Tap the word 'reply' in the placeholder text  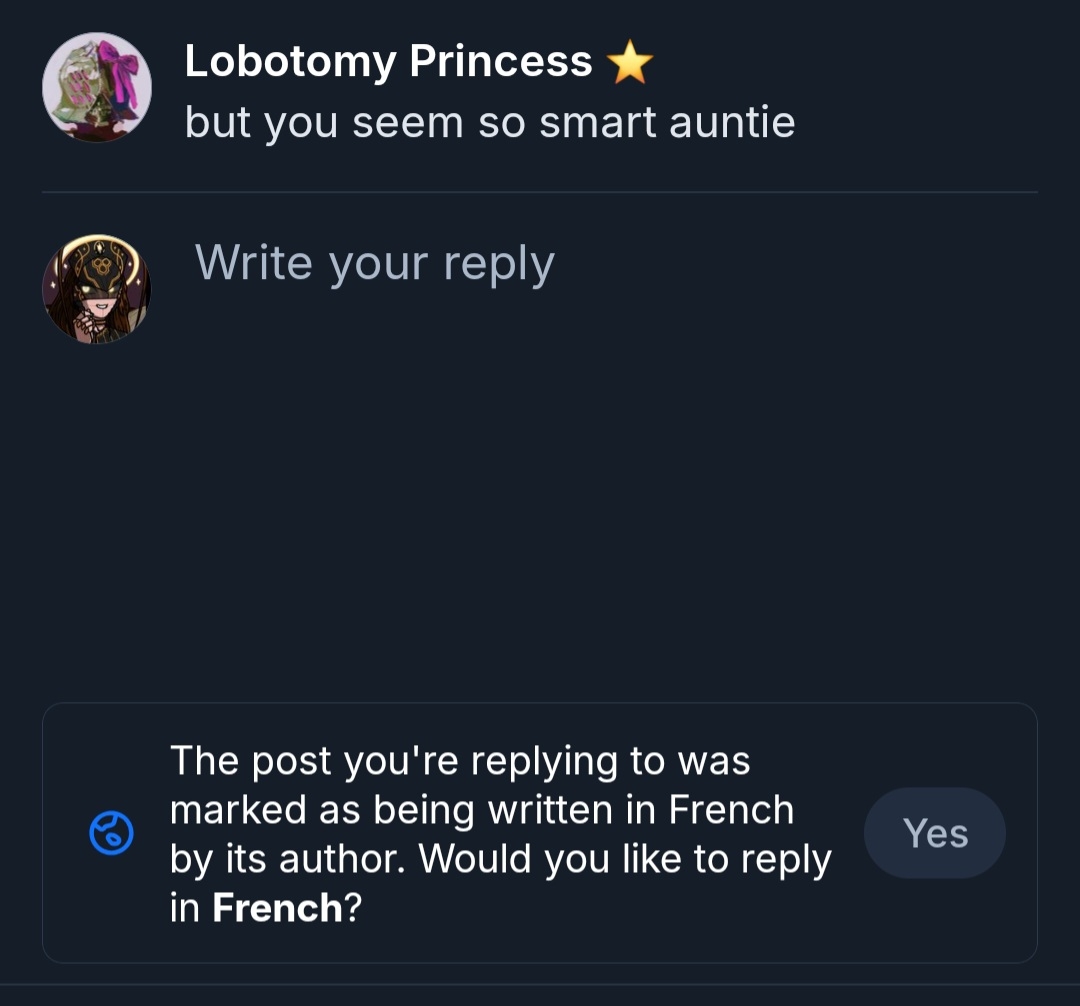pos(498,265)
